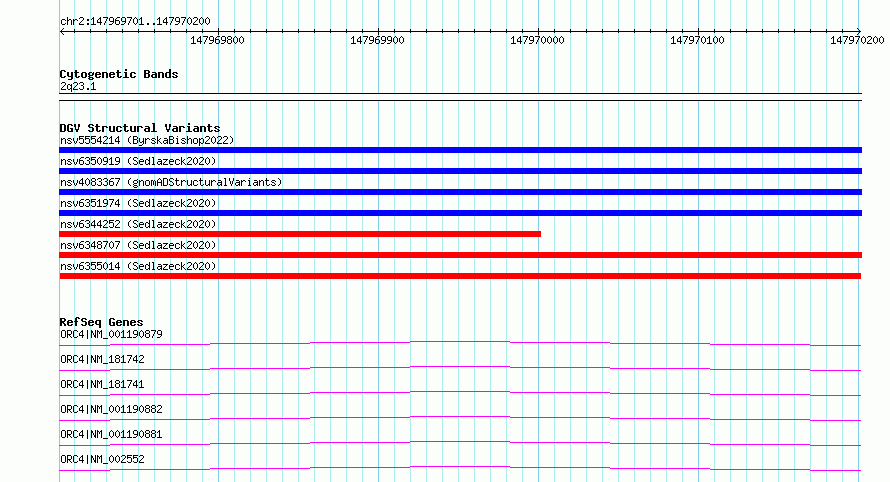Open variant nsv6348707 (Sedlazeck2020) label
This screenshot has width=890, height=482.
[138, 245]
